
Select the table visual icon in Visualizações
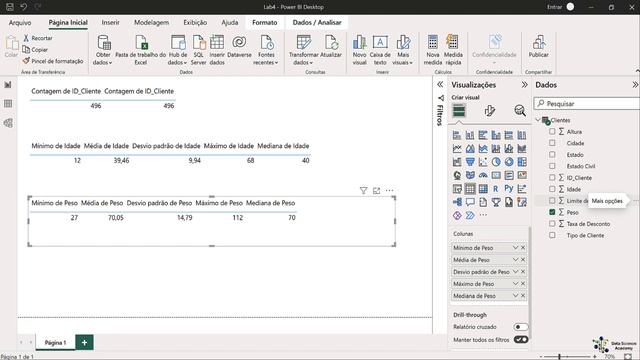coord(470,189)
